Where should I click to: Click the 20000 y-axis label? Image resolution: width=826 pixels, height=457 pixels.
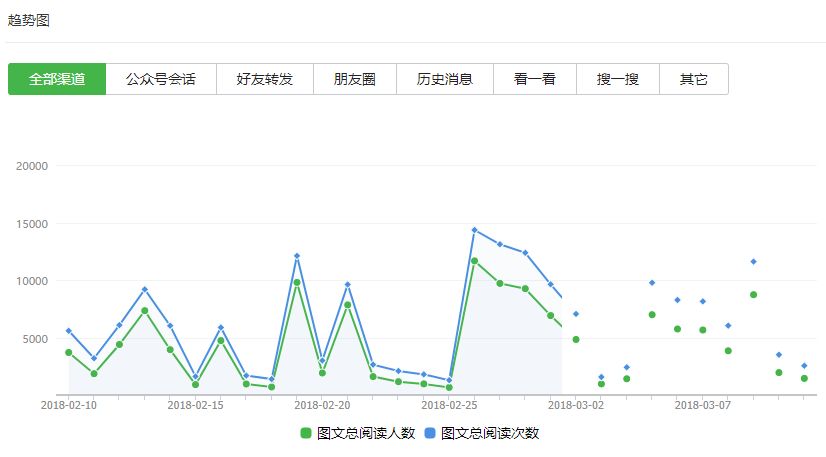click(x=32, y=166)
